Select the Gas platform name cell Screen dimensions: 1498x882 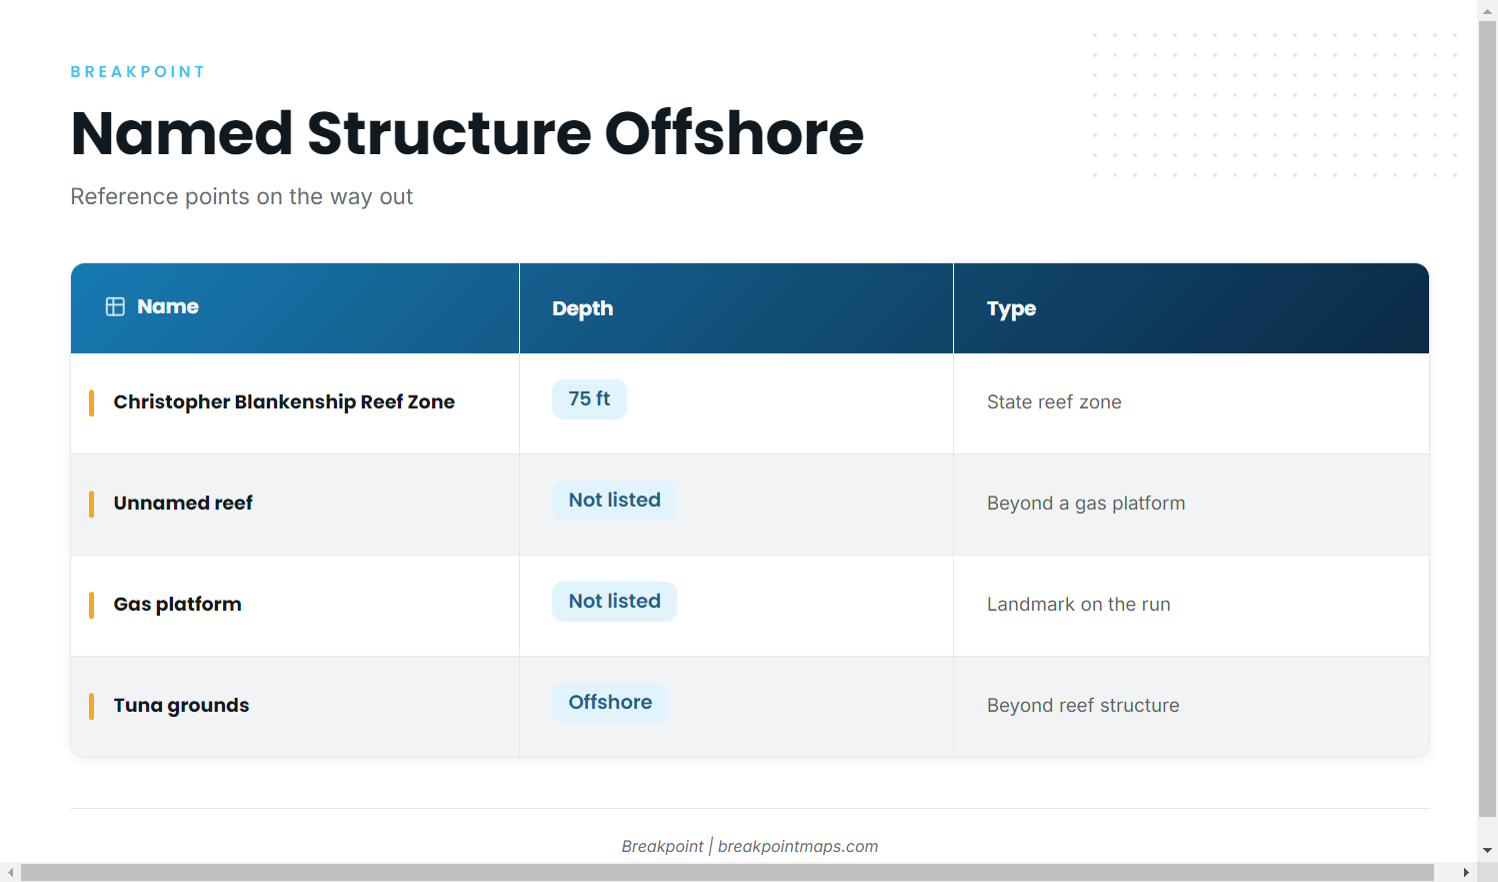click(x=295, y=605)
